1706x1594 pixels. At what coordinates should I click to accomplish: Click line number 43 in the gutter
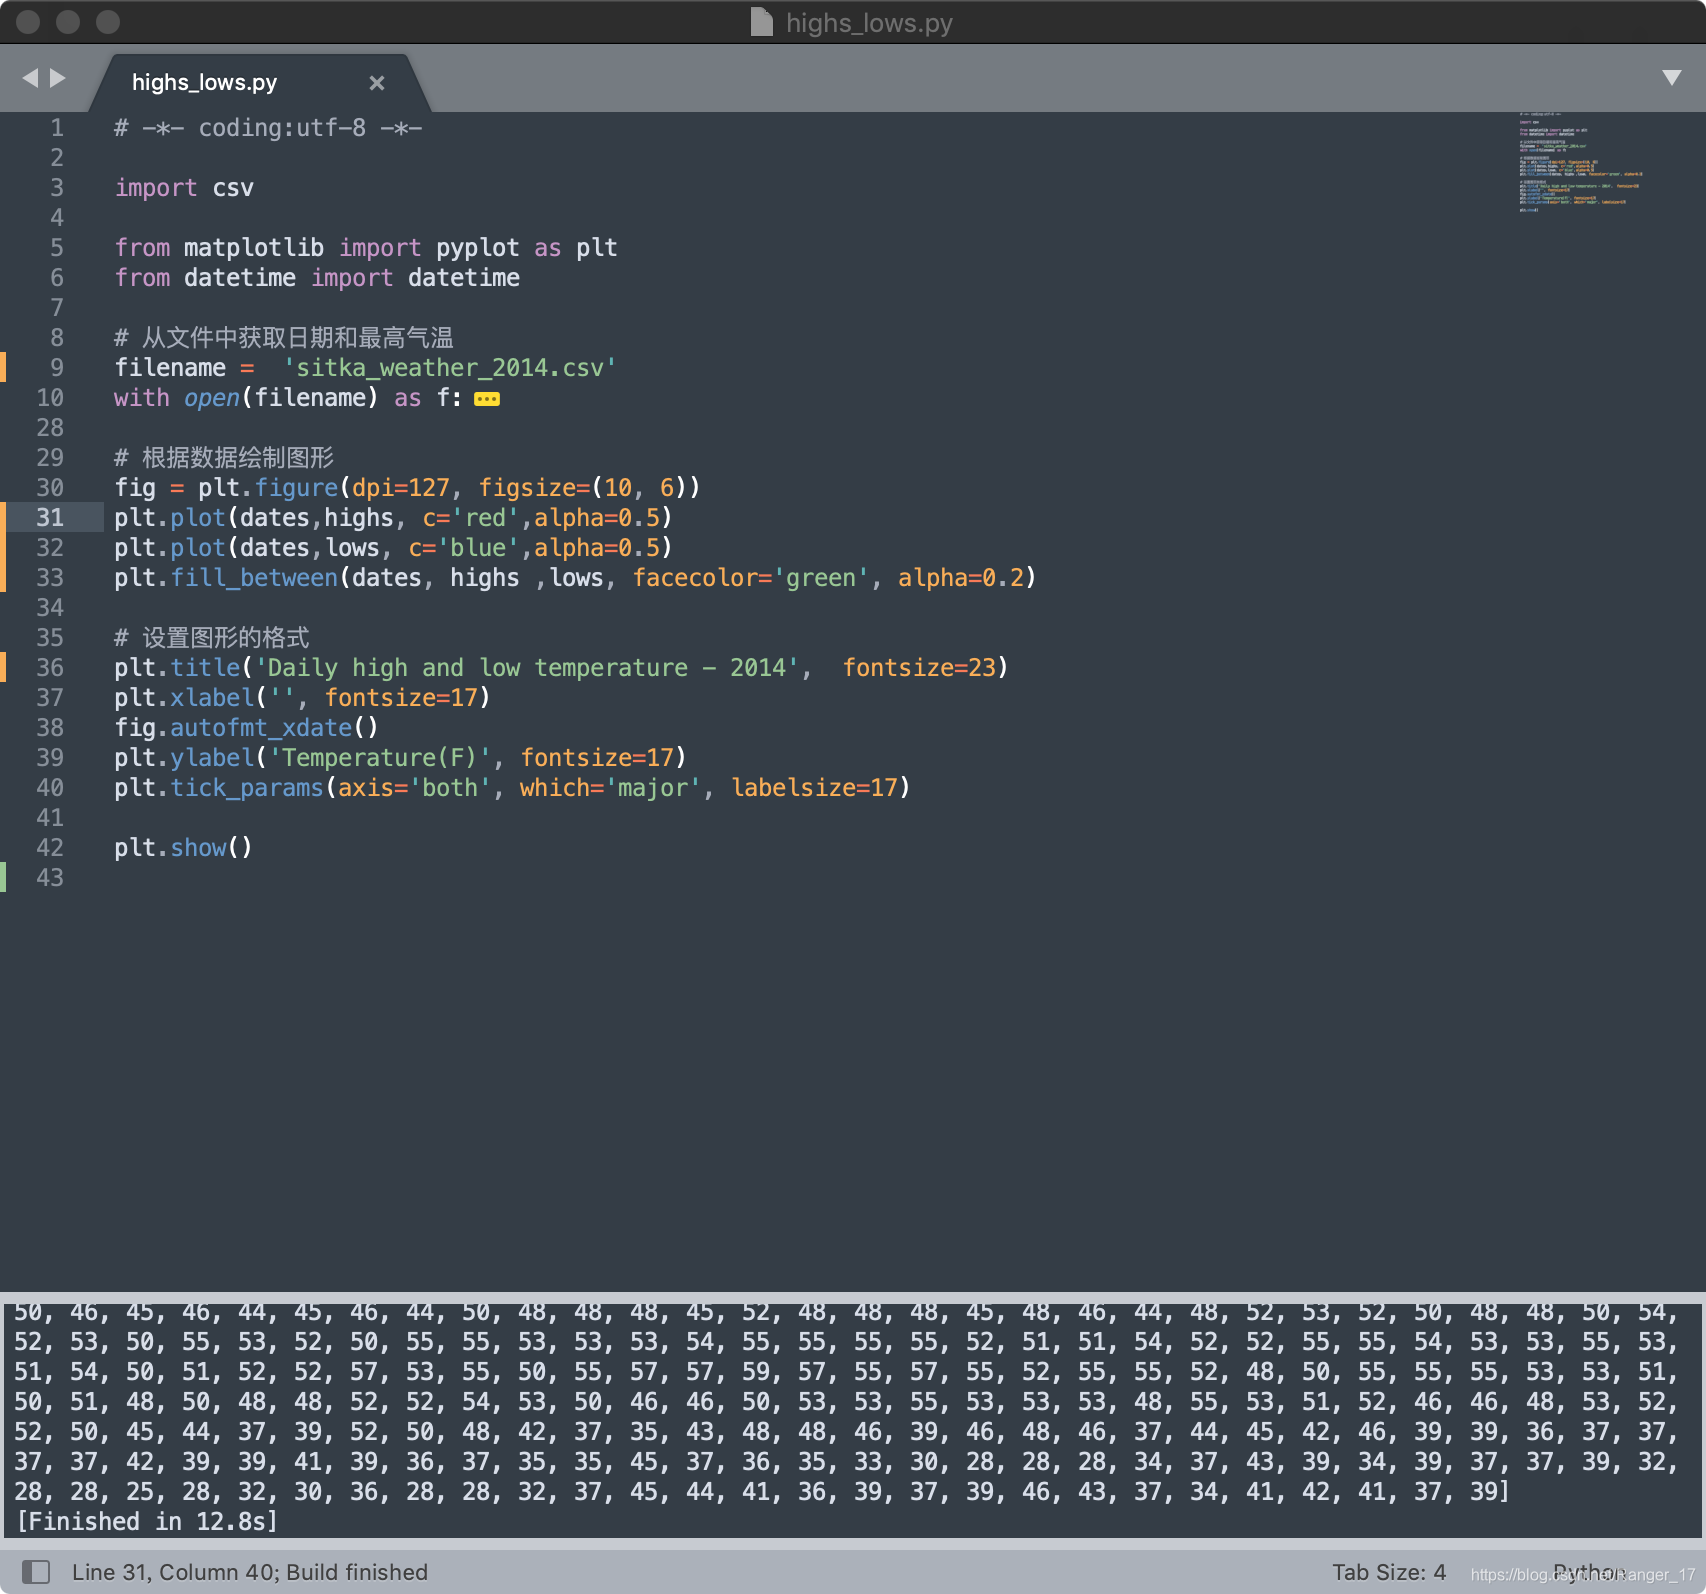[x=50, y=878]
